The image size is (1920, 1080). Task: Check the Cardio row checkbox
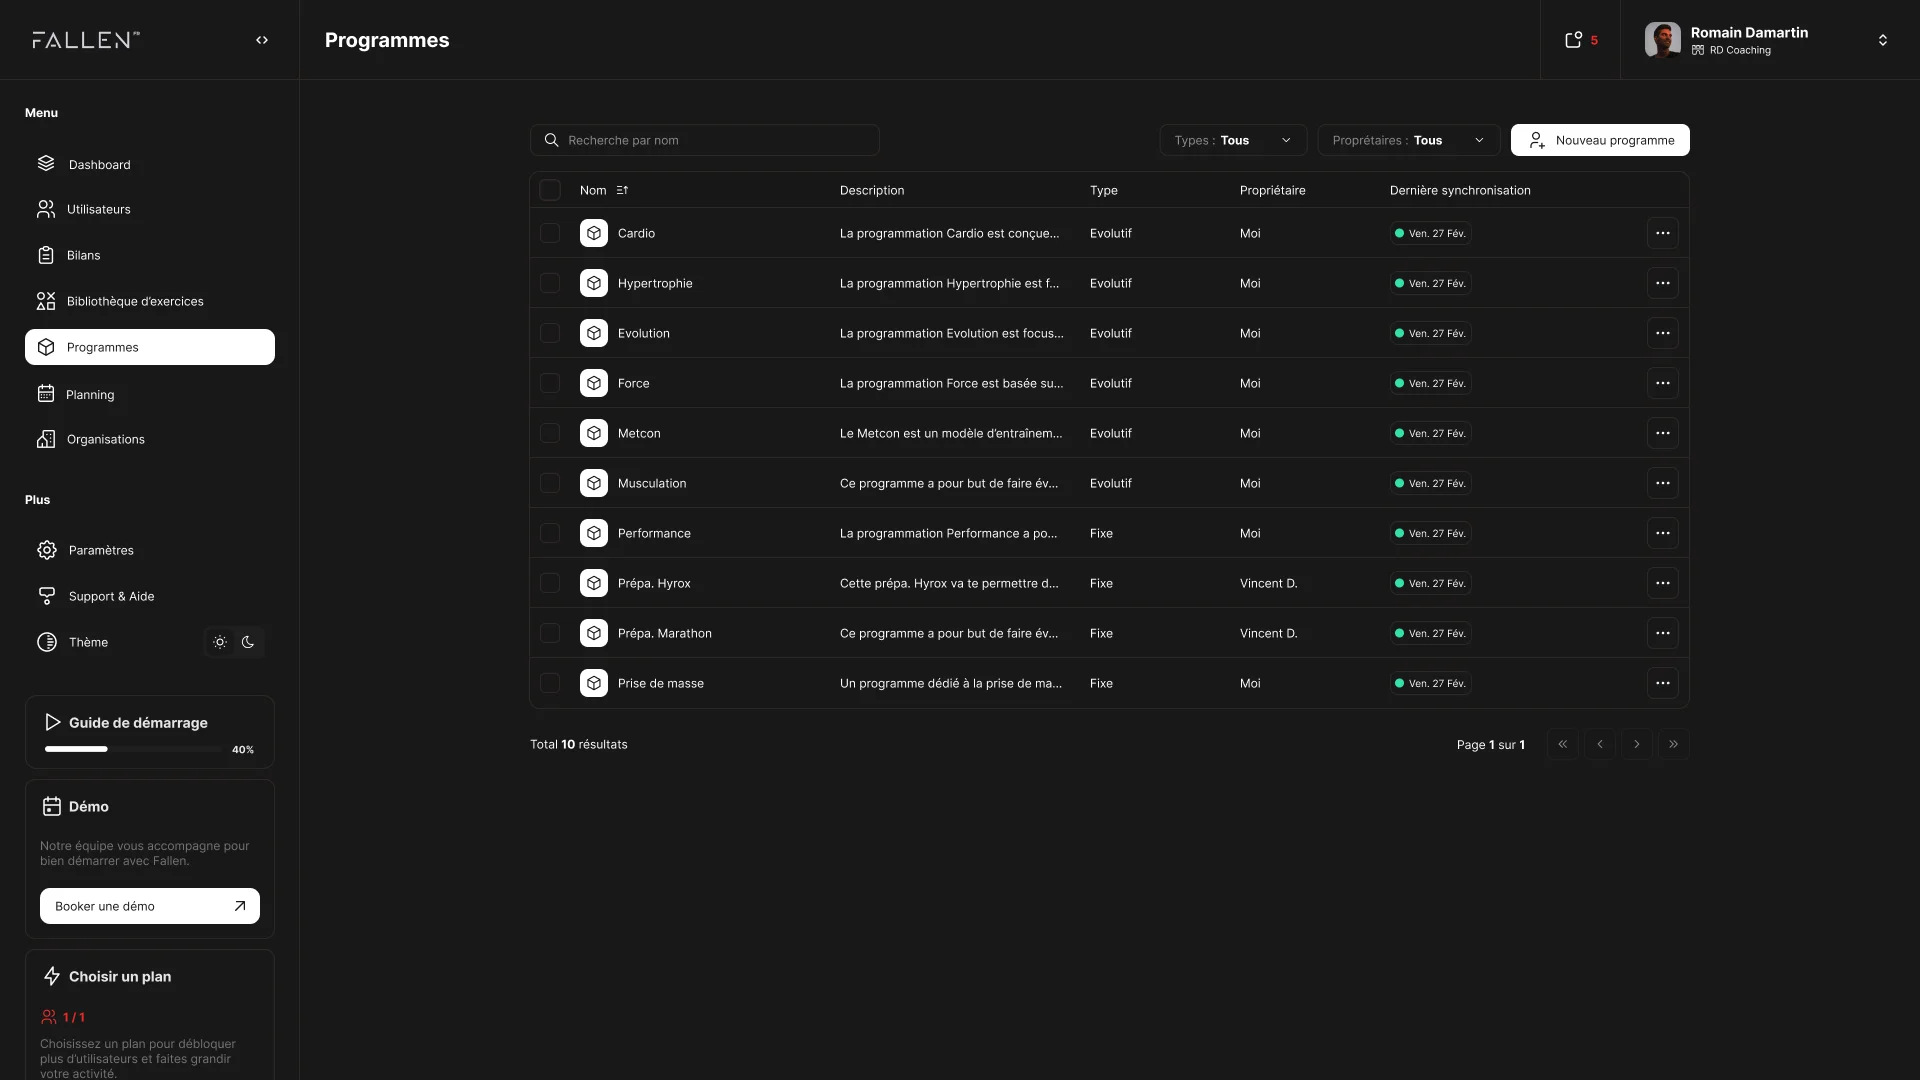[x=550, y=233]
